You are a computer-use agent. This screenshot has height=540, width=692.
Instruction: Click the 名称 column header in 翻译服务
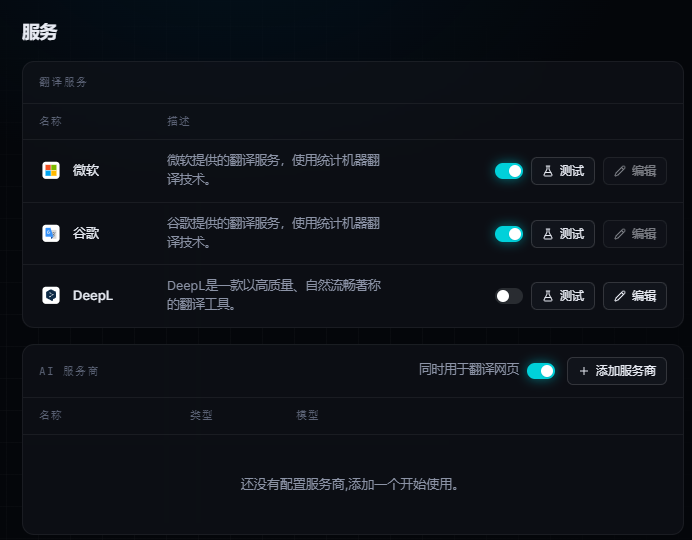coord(50,121)
